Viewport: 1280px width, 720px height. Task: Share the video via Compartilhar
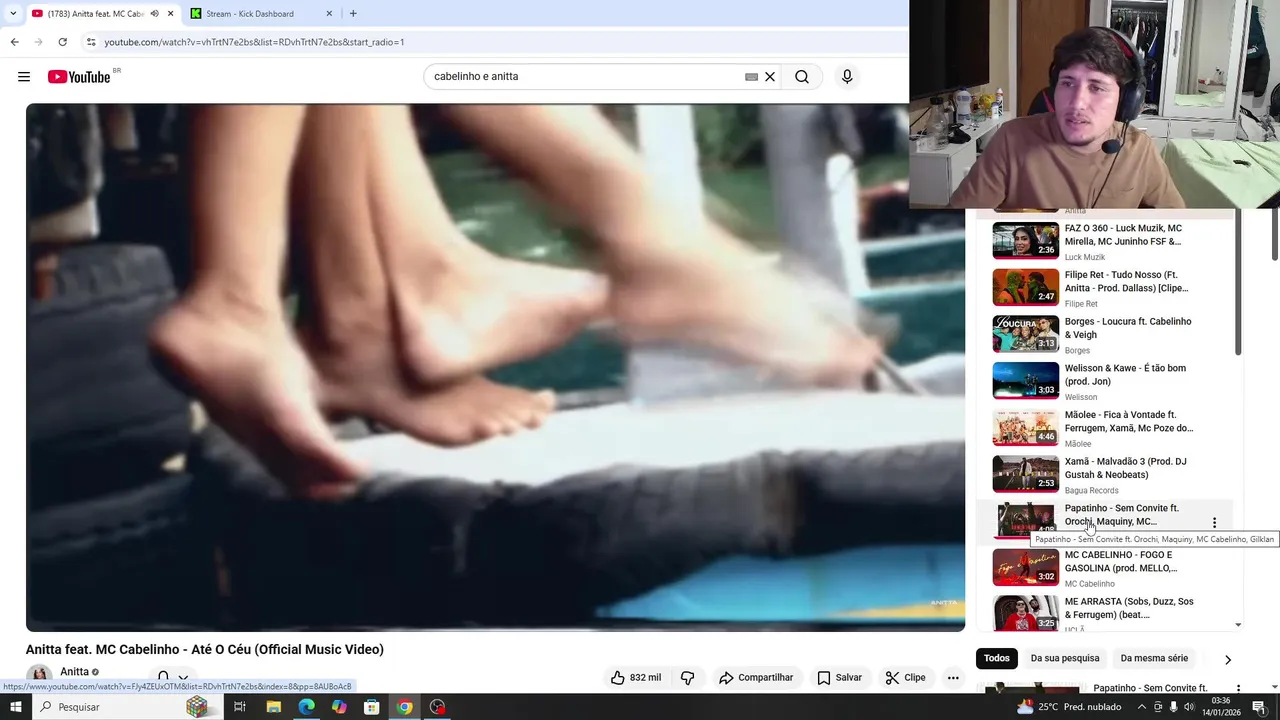tap(756, 677)
